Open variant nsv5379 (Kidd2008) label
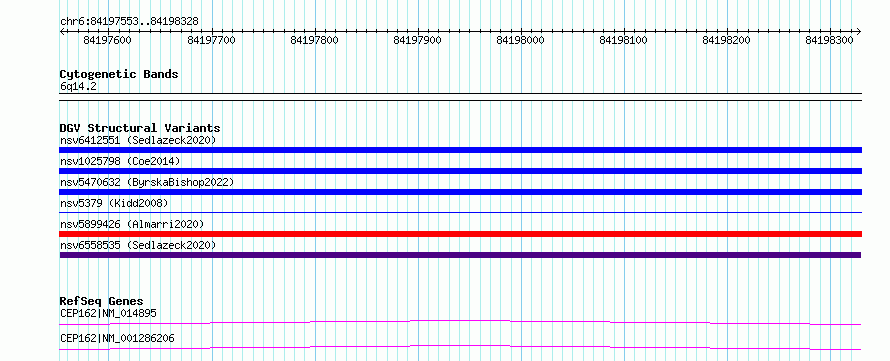The width and height of the screenshot is (890, 361). 114,203
